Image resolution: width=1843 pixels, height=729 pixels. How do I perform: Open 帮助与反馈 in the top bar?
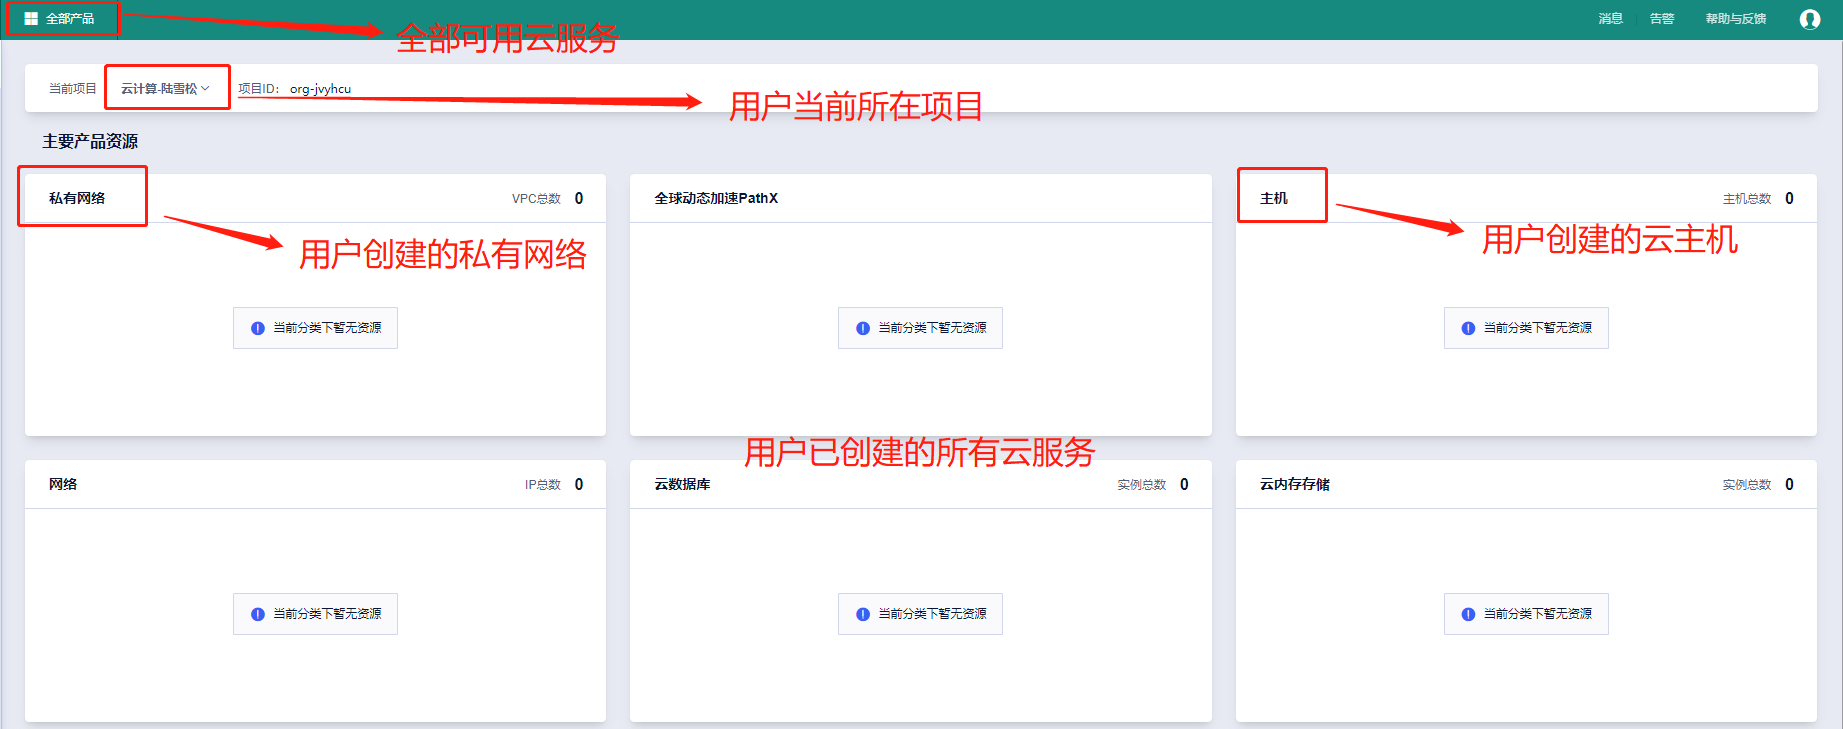1736,19
